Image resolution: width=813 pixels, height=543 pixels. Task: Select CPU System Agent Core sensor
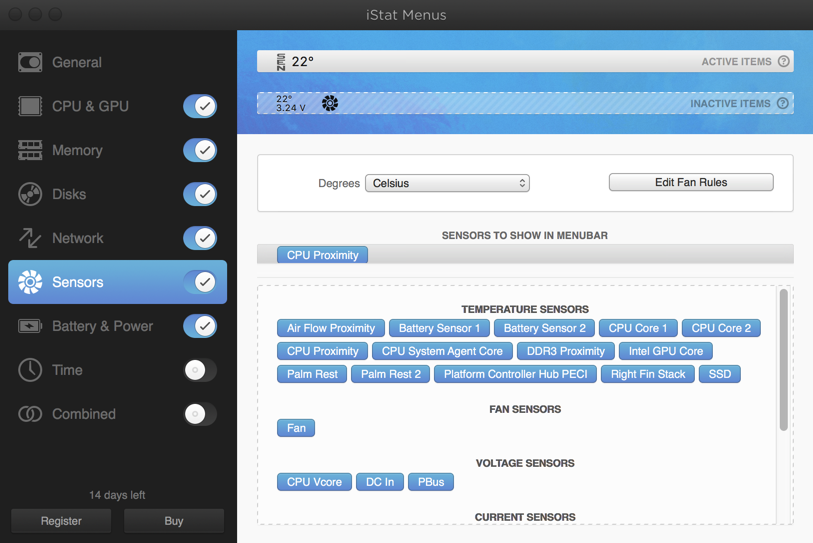(442, 351)
